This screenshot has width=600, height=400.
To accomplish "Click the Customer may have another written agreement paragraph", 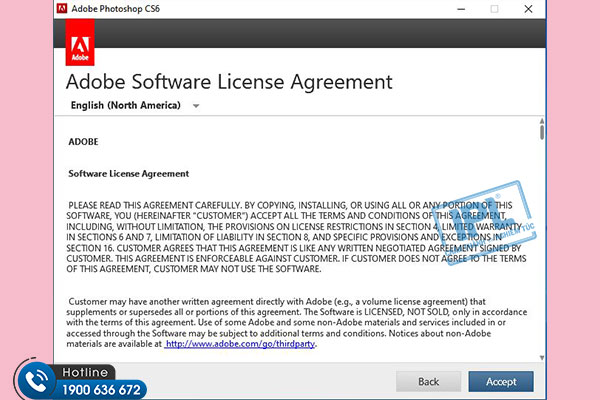I will (296, 323).
